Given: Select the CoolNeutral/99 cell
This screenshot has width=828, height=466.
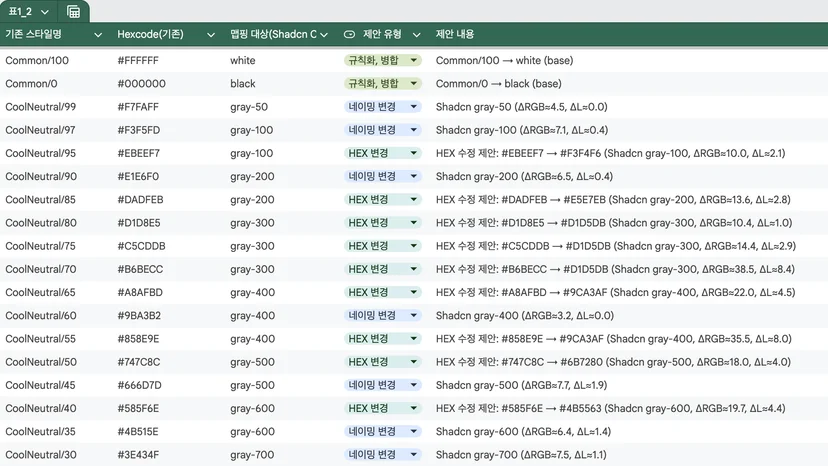Looking at the screenshot, I should [41, 107].
